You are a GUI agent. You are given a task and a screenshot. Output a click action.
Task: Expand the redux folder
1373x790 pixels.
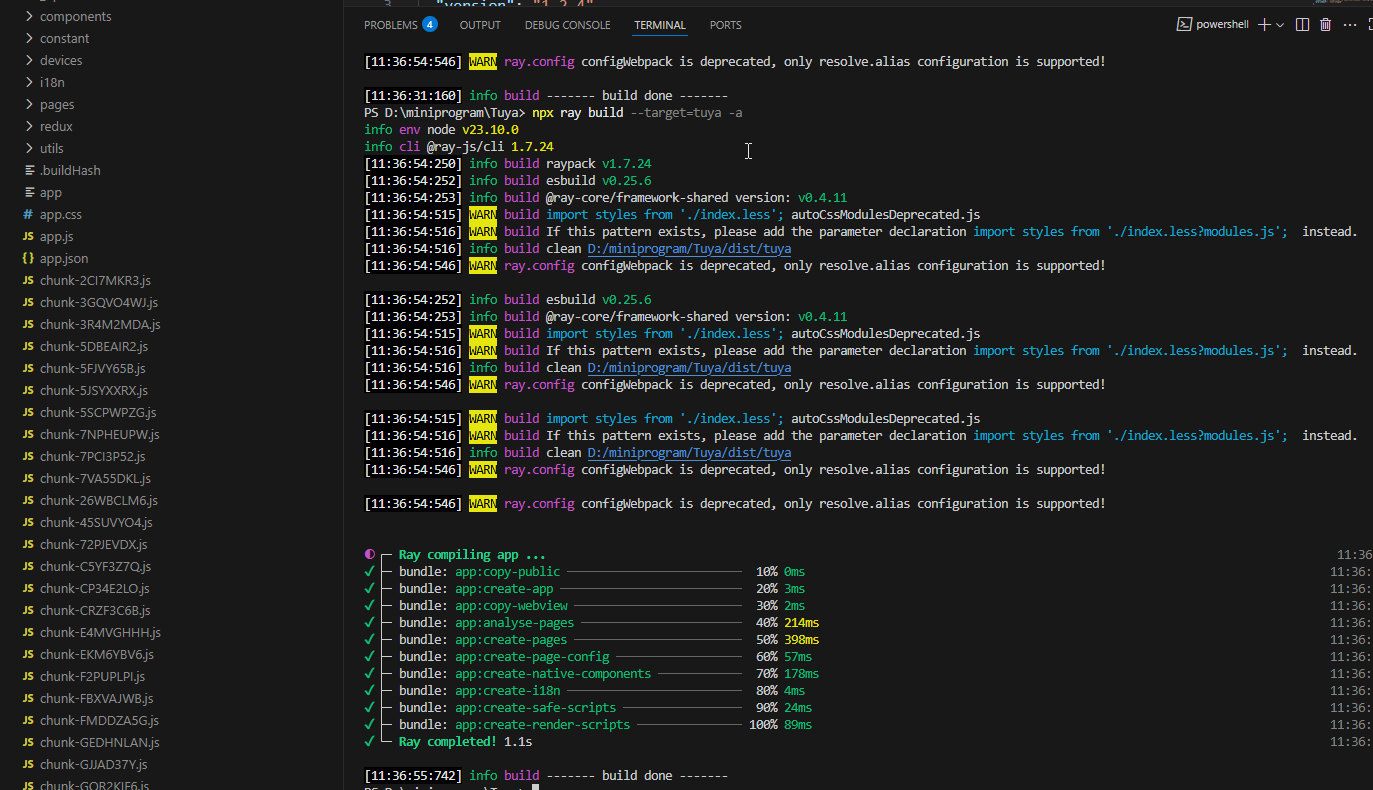pos(29,126)
